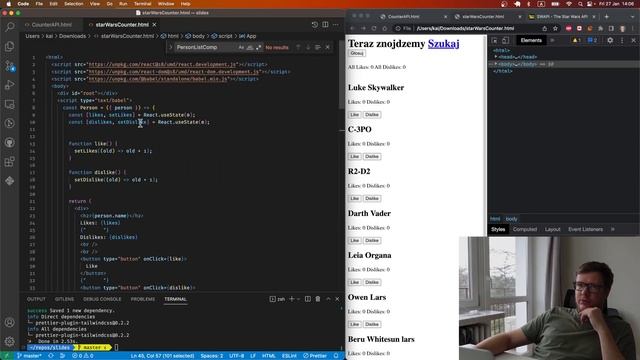Change HTML language mode in status bar
The height and width of the screenshot is (360, 640).
269,356
